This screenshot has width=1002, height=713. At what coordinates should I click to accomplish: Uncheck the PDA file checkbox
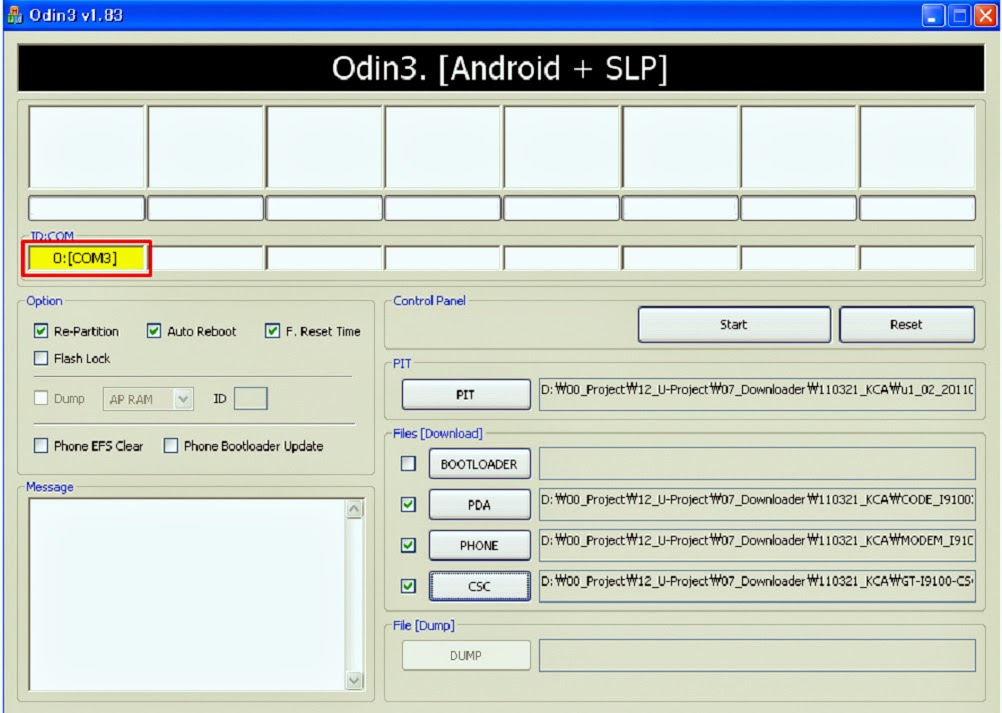click(408, 504)
